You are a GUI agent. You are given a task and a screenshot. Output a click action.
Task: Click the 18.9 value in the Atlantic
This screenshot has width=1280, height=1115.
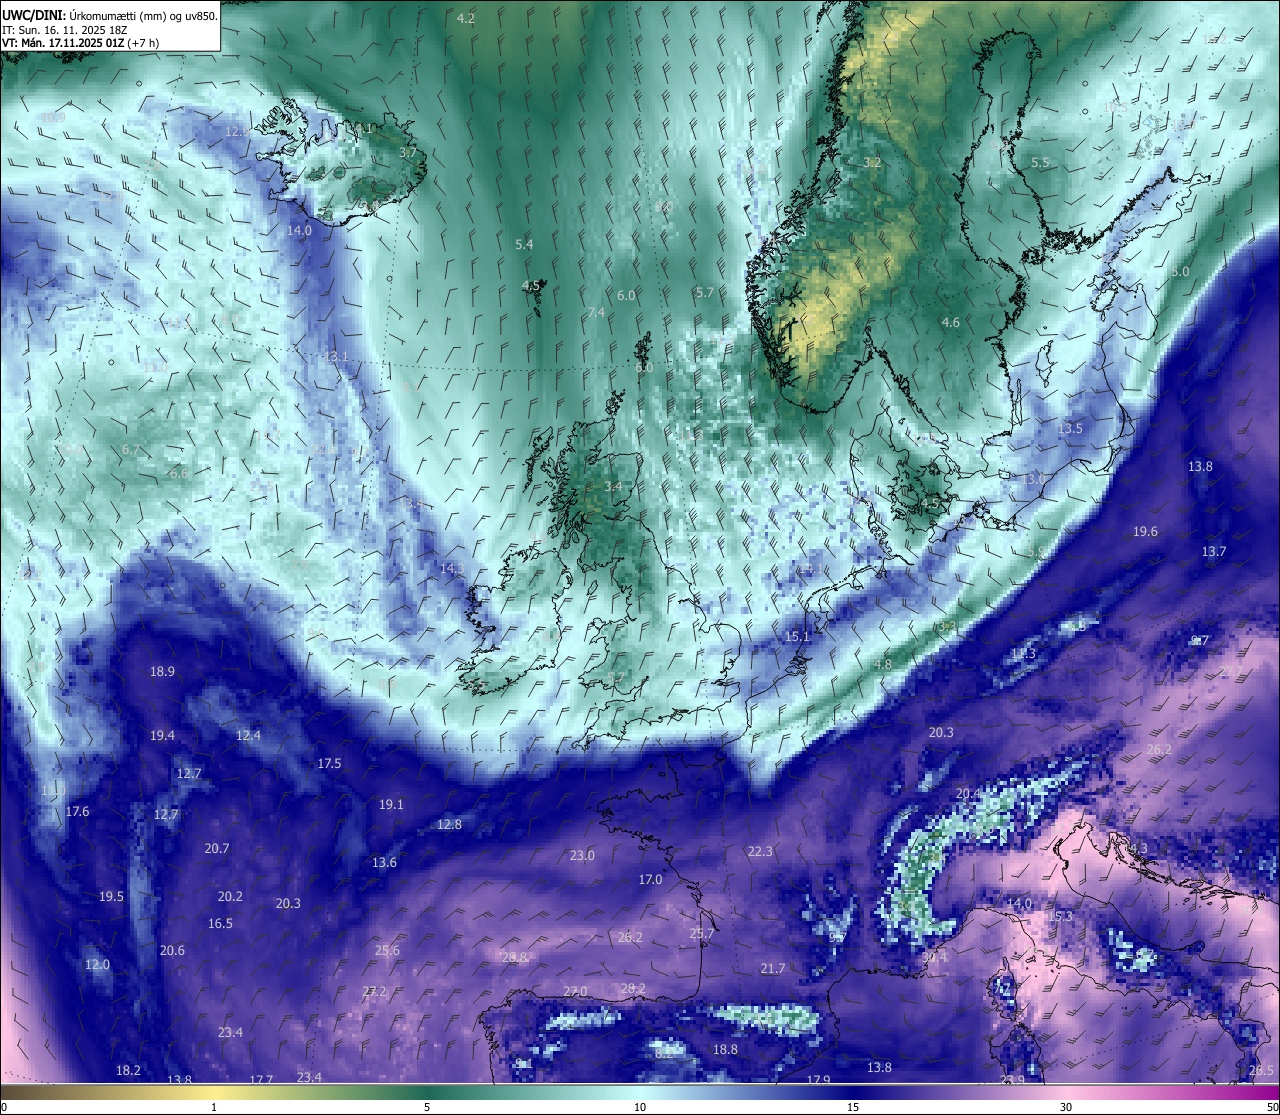point(162,671)
